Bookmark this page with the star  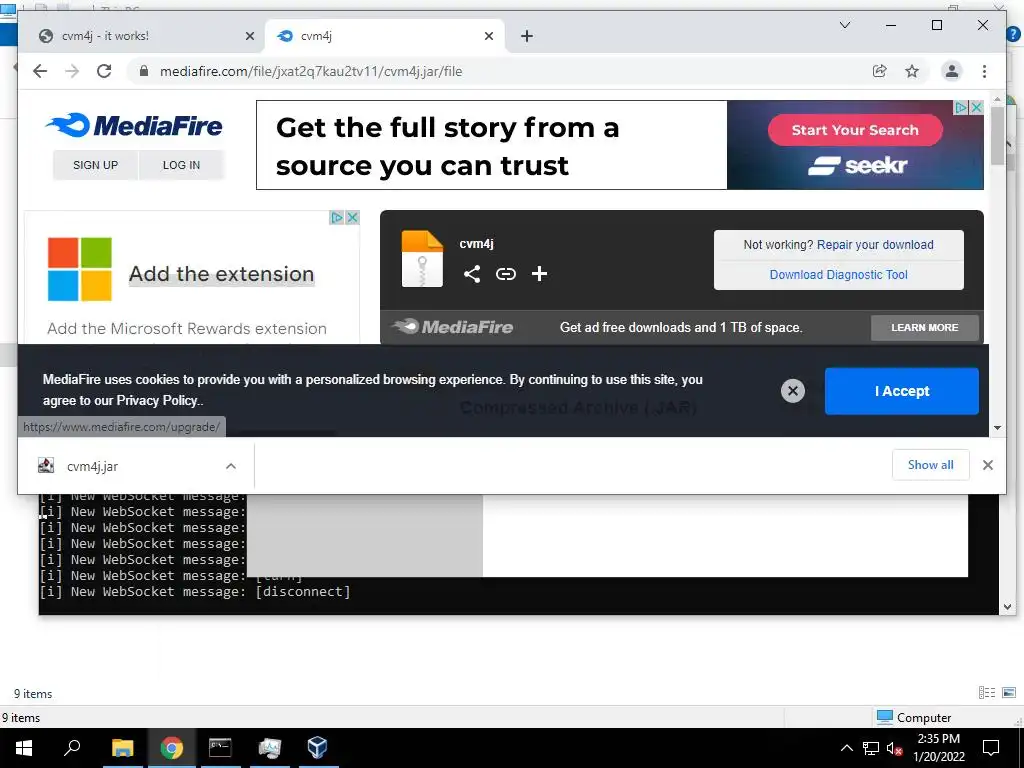click(x=912, y=71)
